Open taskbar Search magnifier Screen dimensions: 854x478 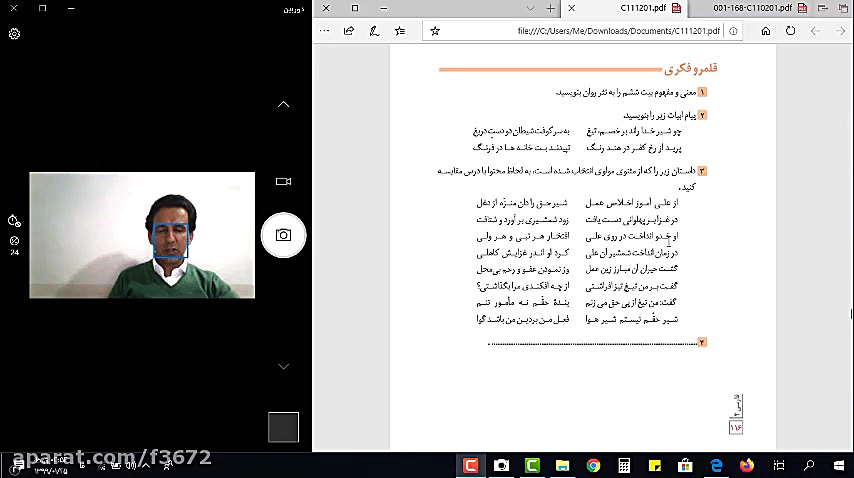[809, 465]
